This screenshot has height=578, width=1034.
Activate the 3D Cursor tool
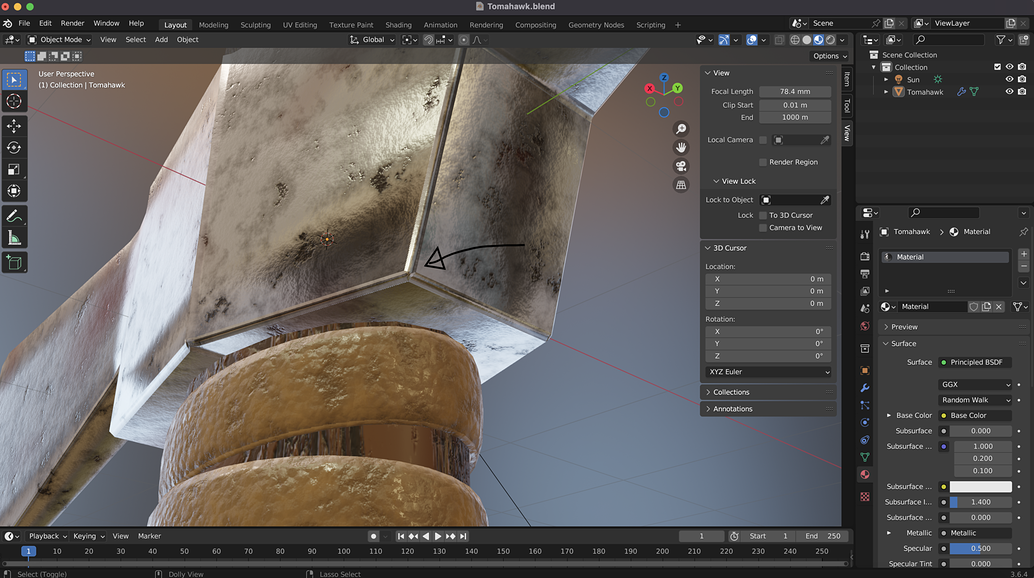pyautogui.click(x=14, y=101)
